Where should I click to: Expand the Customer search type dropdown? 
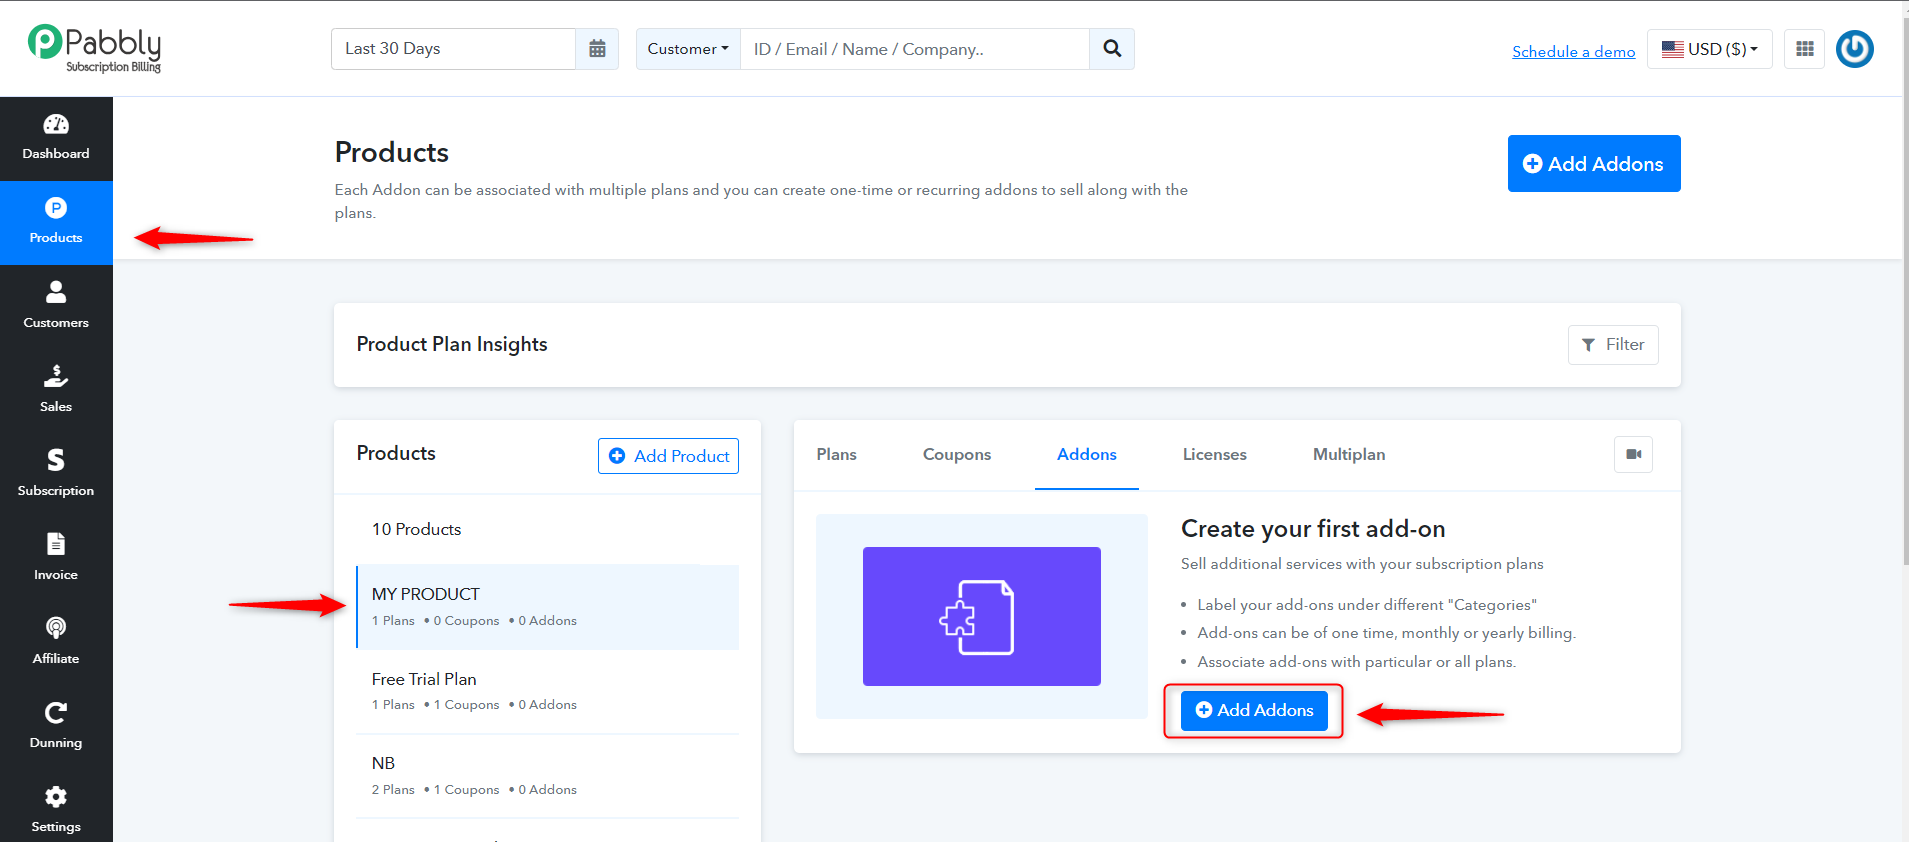pyautogui.click(x=688, y=49)
